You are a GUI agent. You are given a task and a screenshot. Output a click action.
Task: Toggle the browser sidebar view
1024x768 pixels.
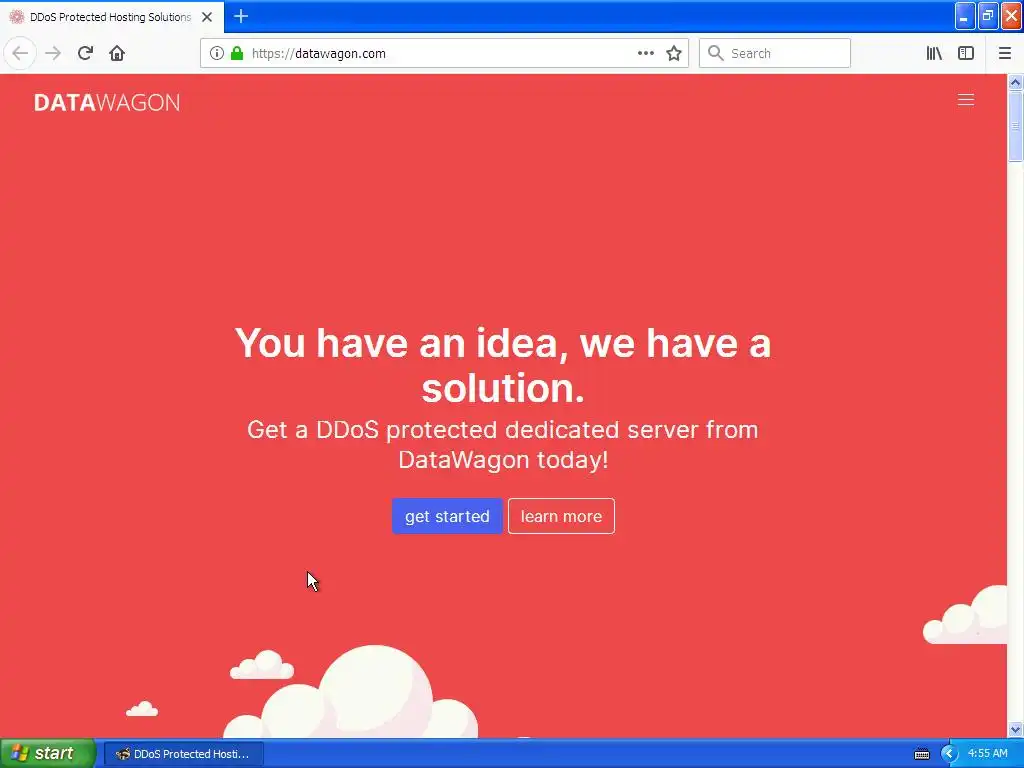tap(966, 53)
